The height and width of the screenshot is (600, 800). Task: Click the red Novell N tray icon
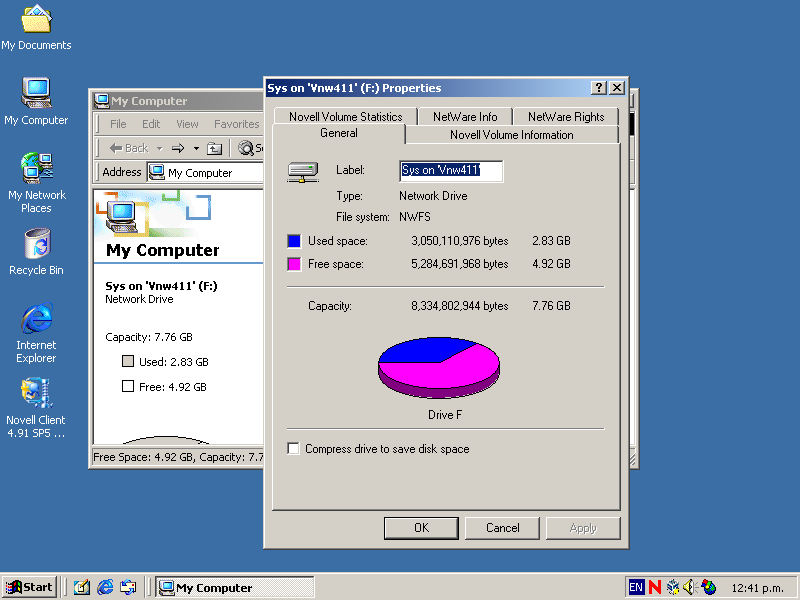655,587
